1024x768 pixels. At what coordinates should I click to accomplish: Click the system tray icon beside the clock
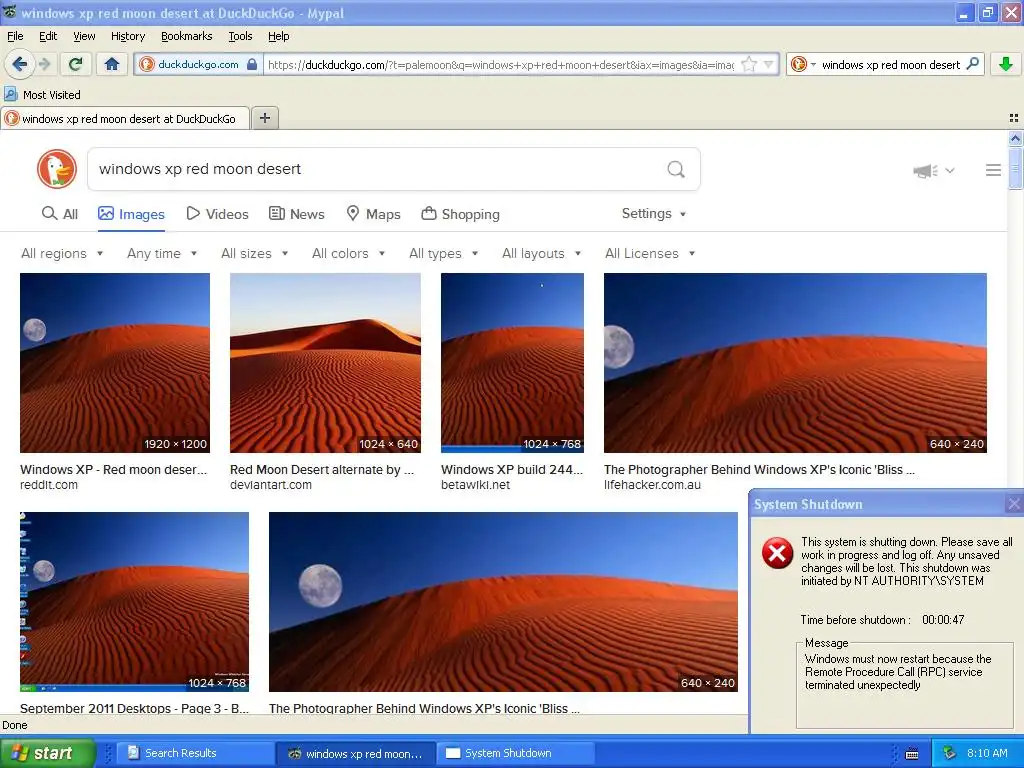[950, 753]
